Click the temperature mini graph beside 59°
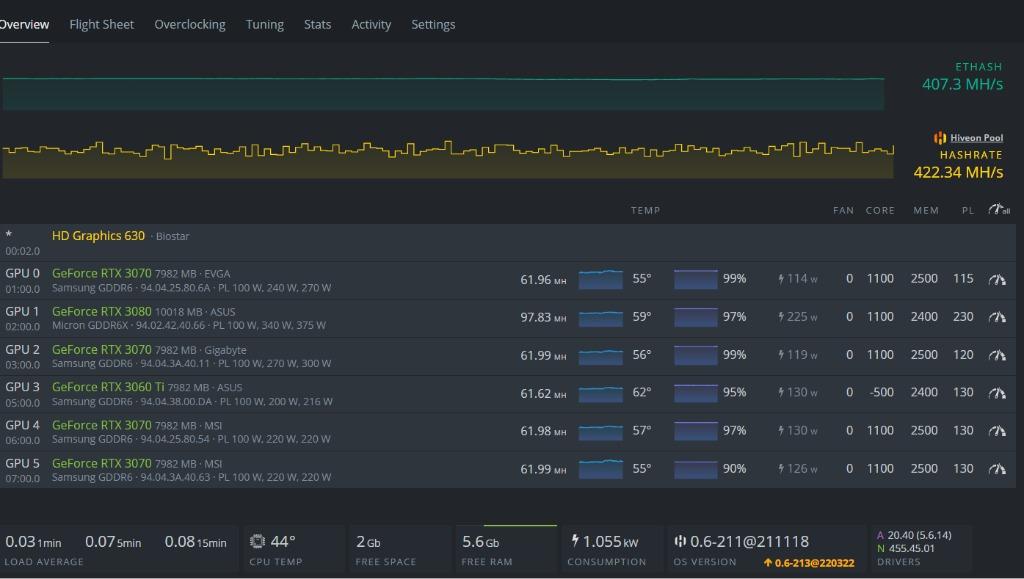Image resolution: width=1024 pixels, height=579 pixels. point(601,317)
